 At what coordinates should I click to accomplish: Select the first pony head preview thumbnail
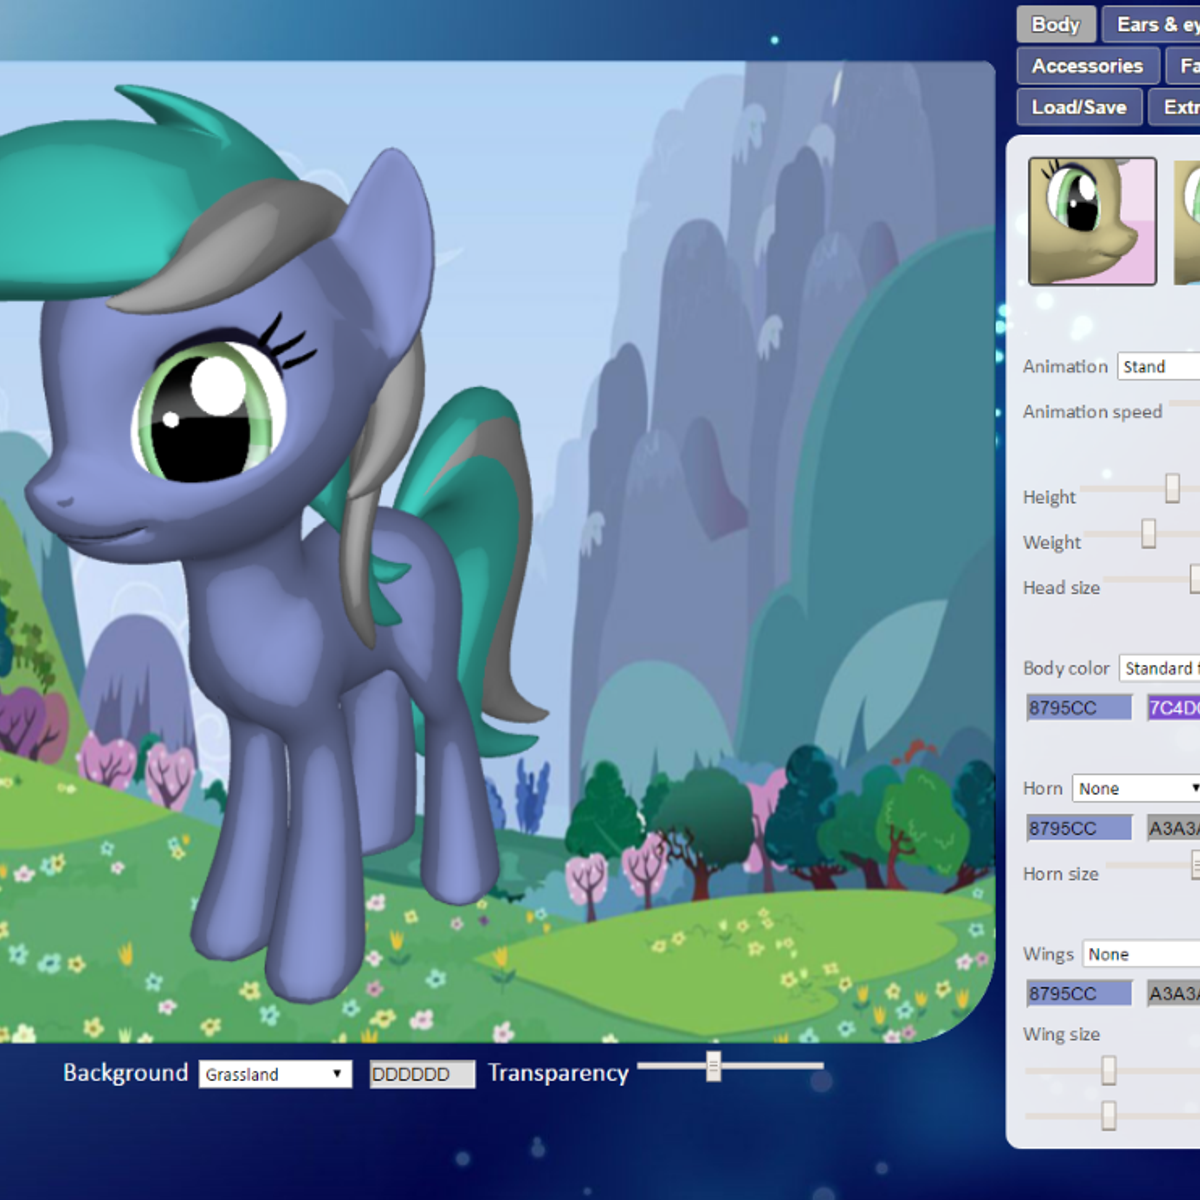coord(1092,220)
